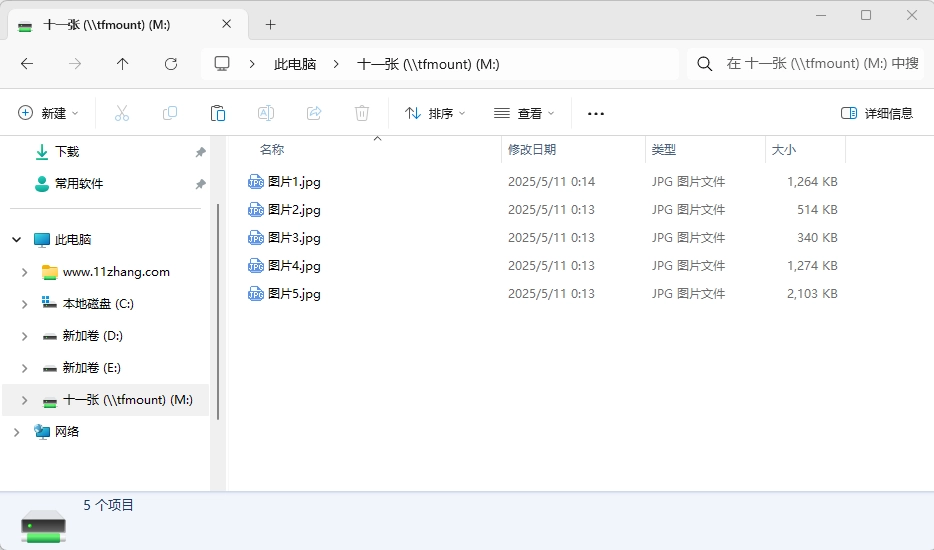Click the Delete trash icon
Screen dimensions: 934x550
tap(362, 113)
